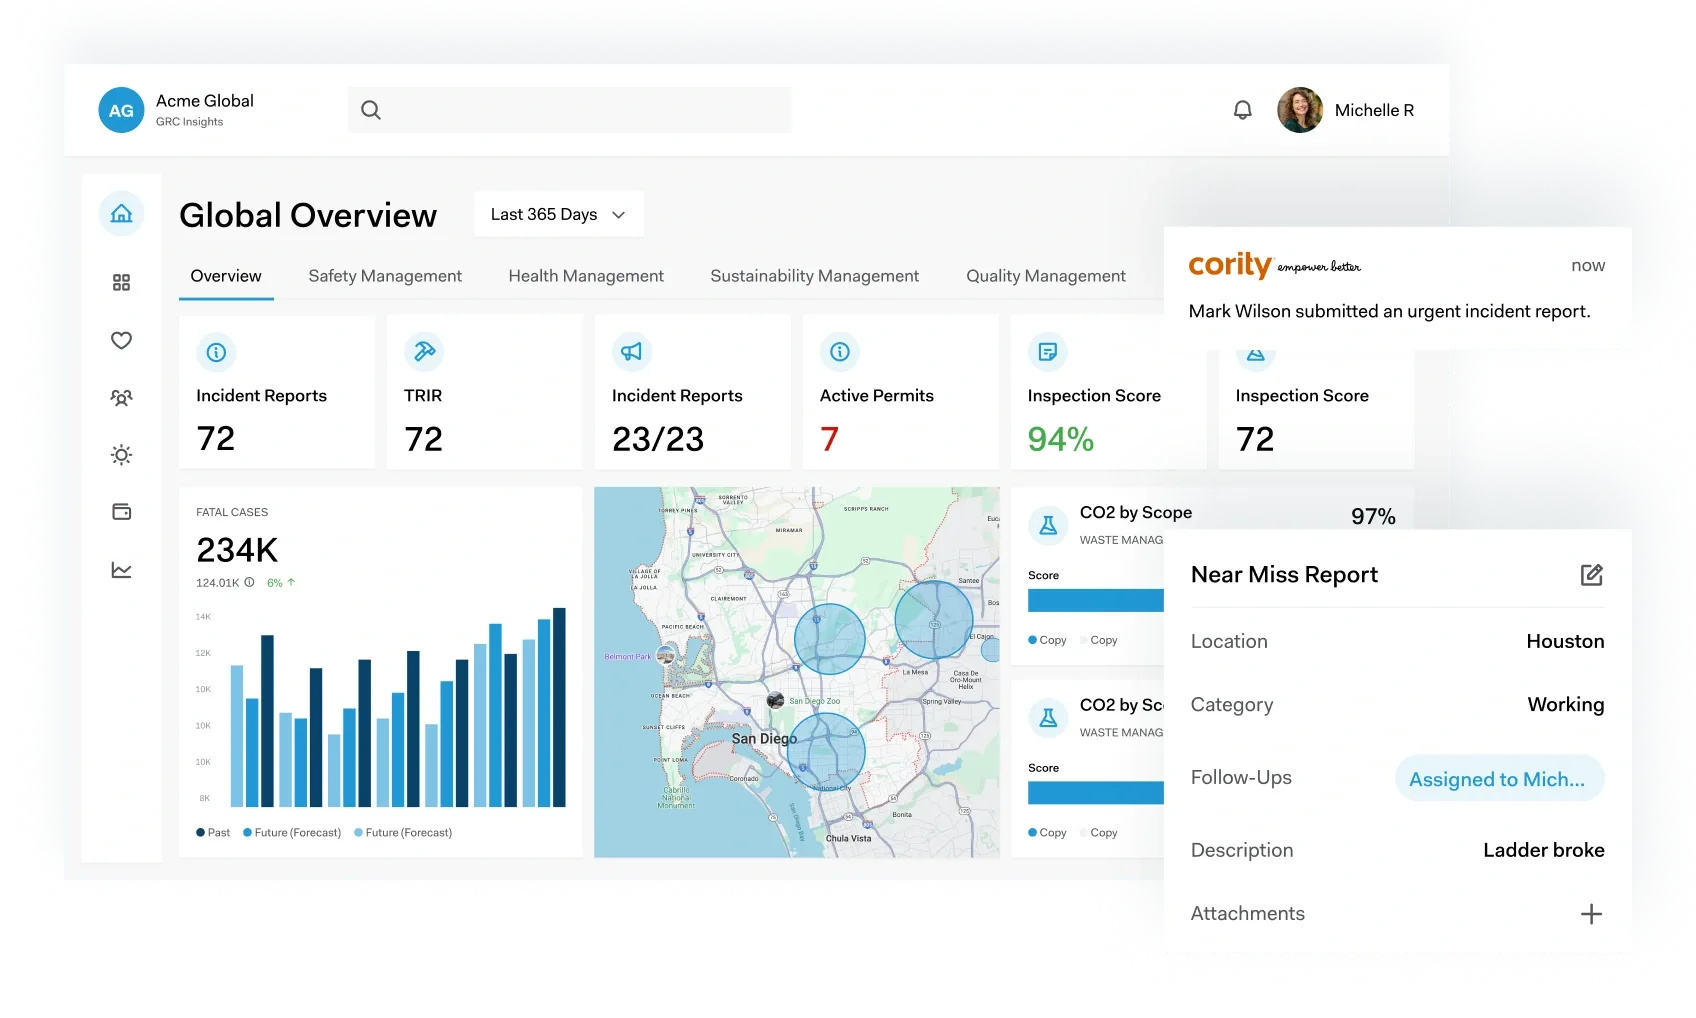1696x1018 pixels.
Task: Click the Assigned to Mich... follow-up pill
Action: (1498, 779)
